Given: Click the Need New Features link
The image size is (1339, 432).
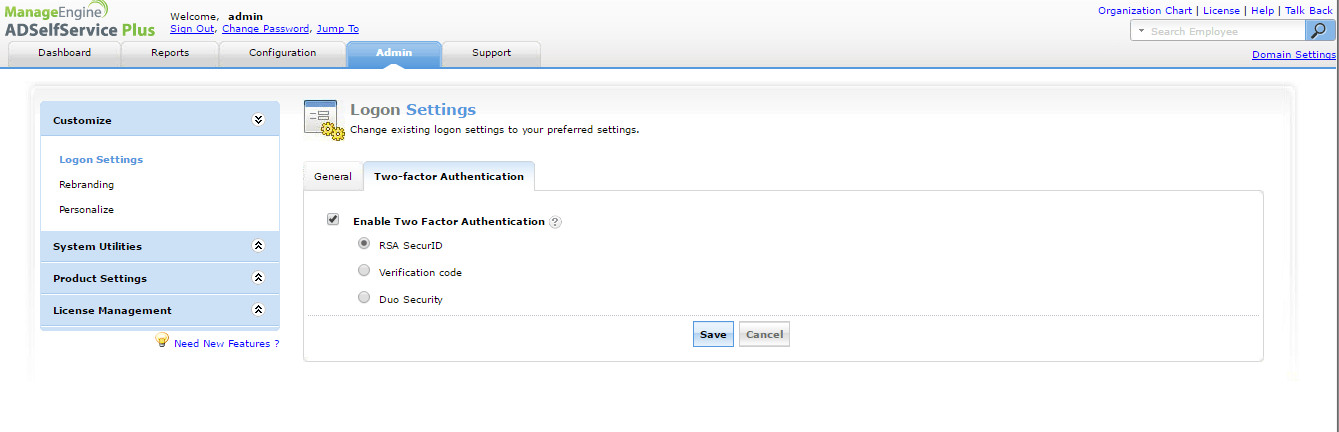Looking at the screenshot, I should pos(226,344).
